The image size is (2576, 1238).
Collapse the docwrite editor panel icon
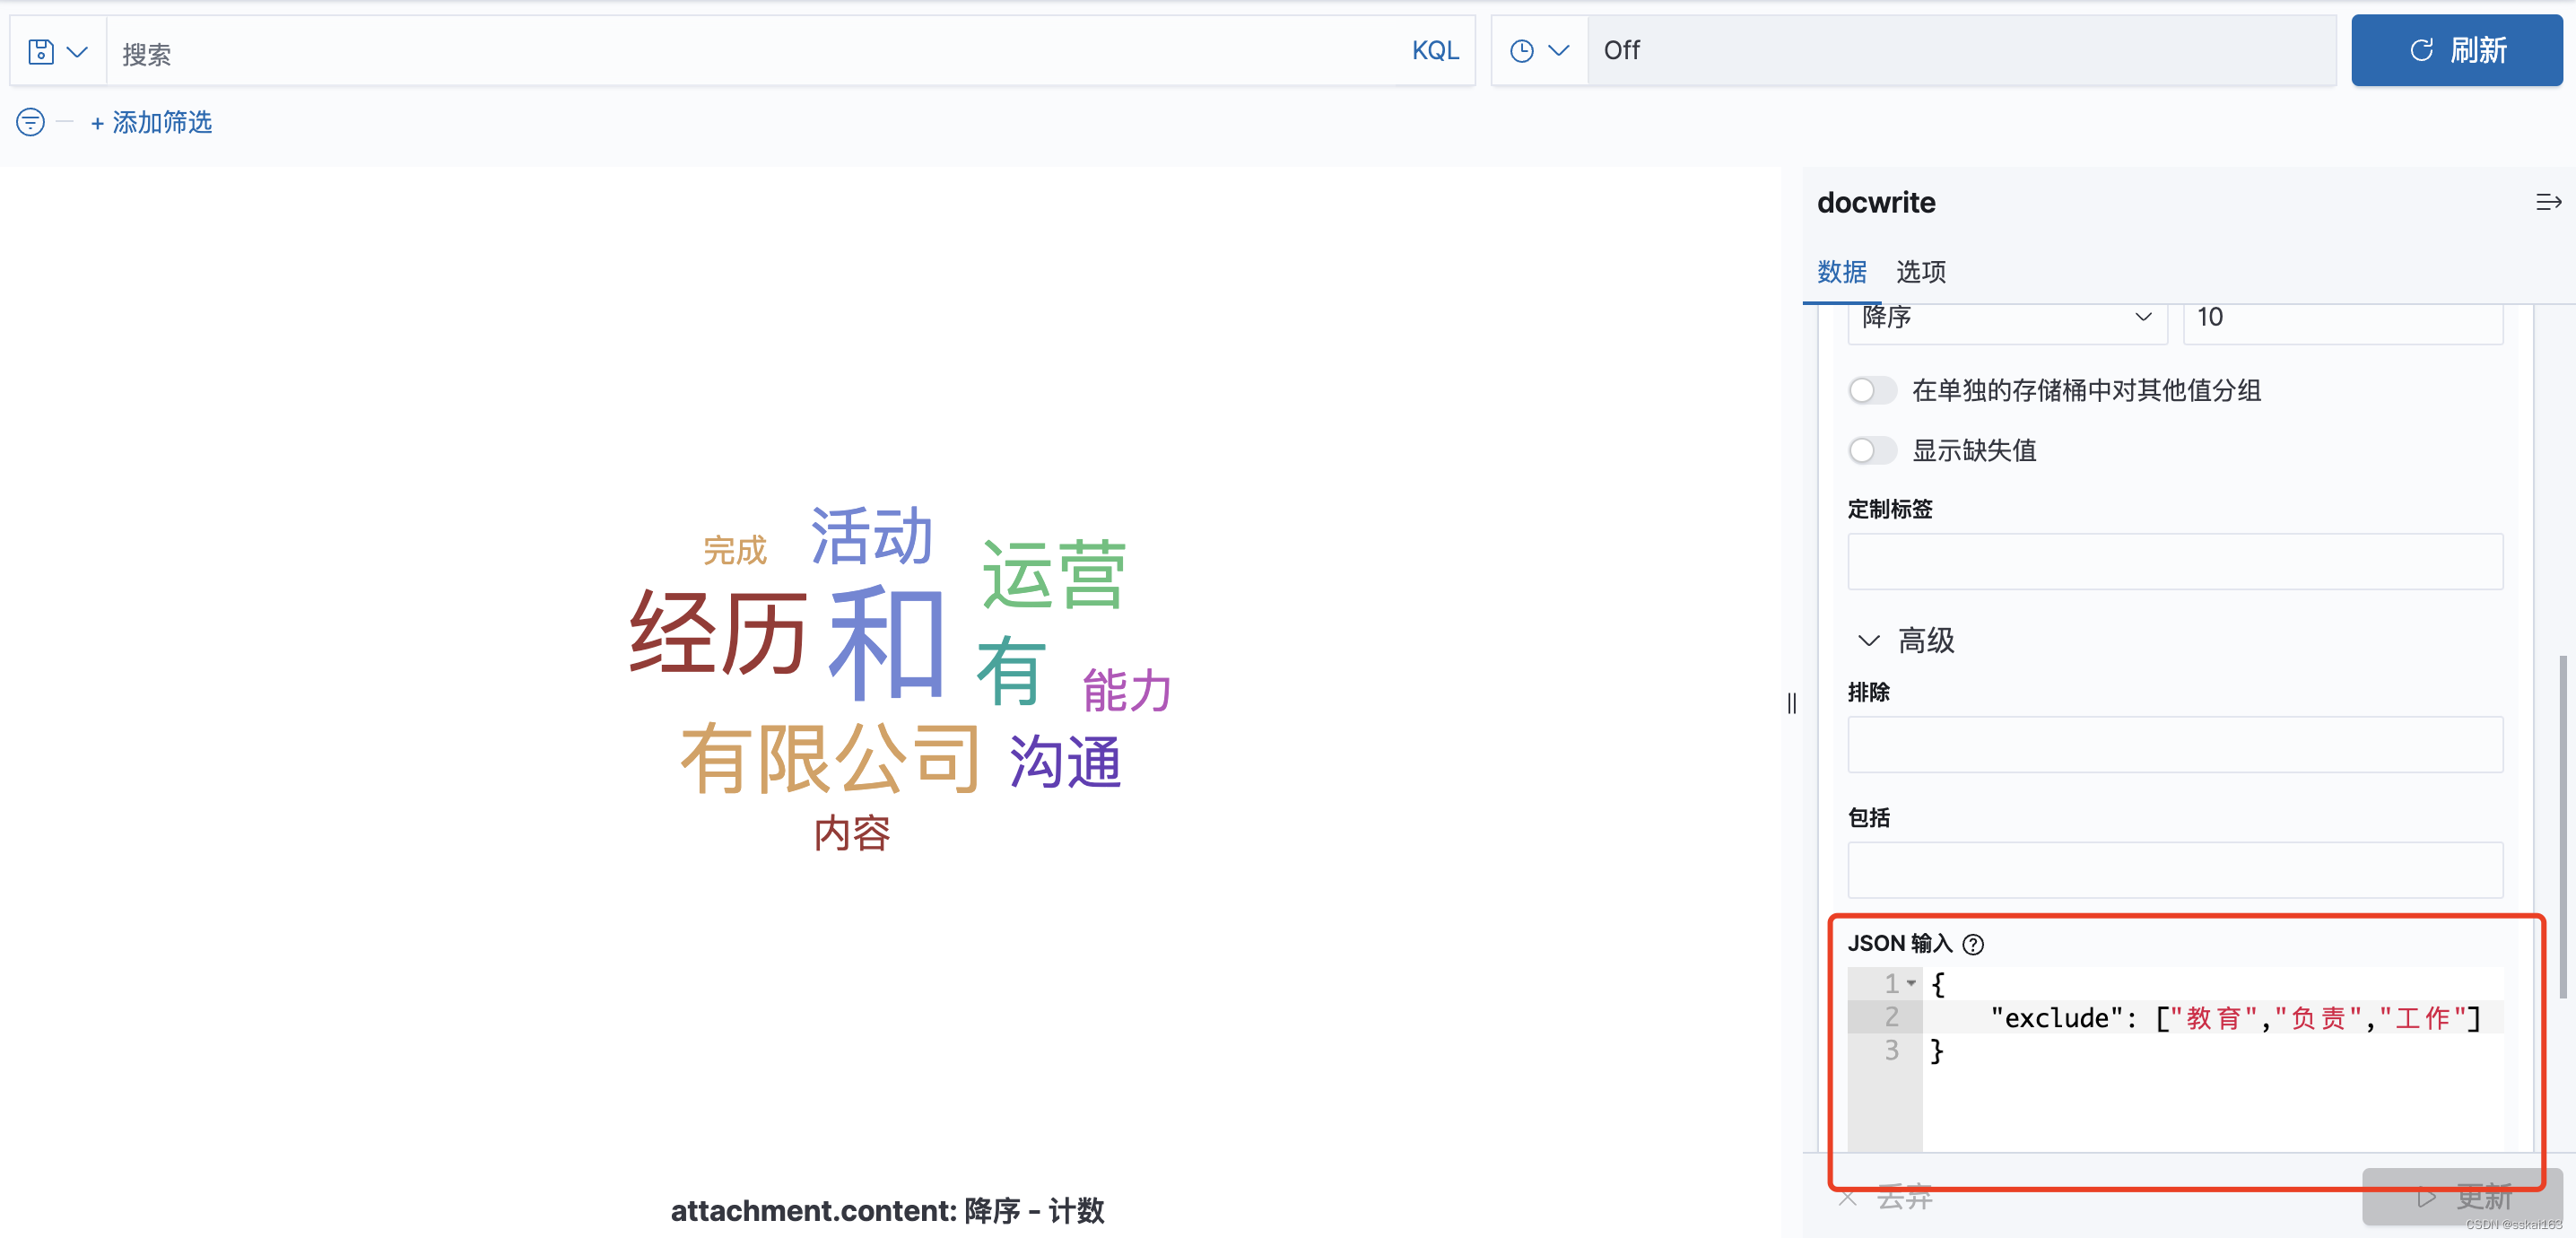coord(2548,203)
